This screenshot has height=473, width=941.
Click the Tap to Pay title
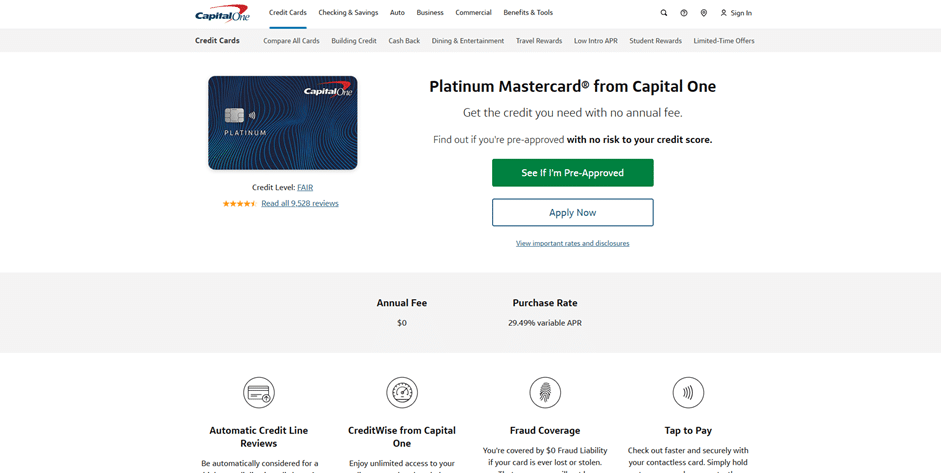(x=688, y=430)
